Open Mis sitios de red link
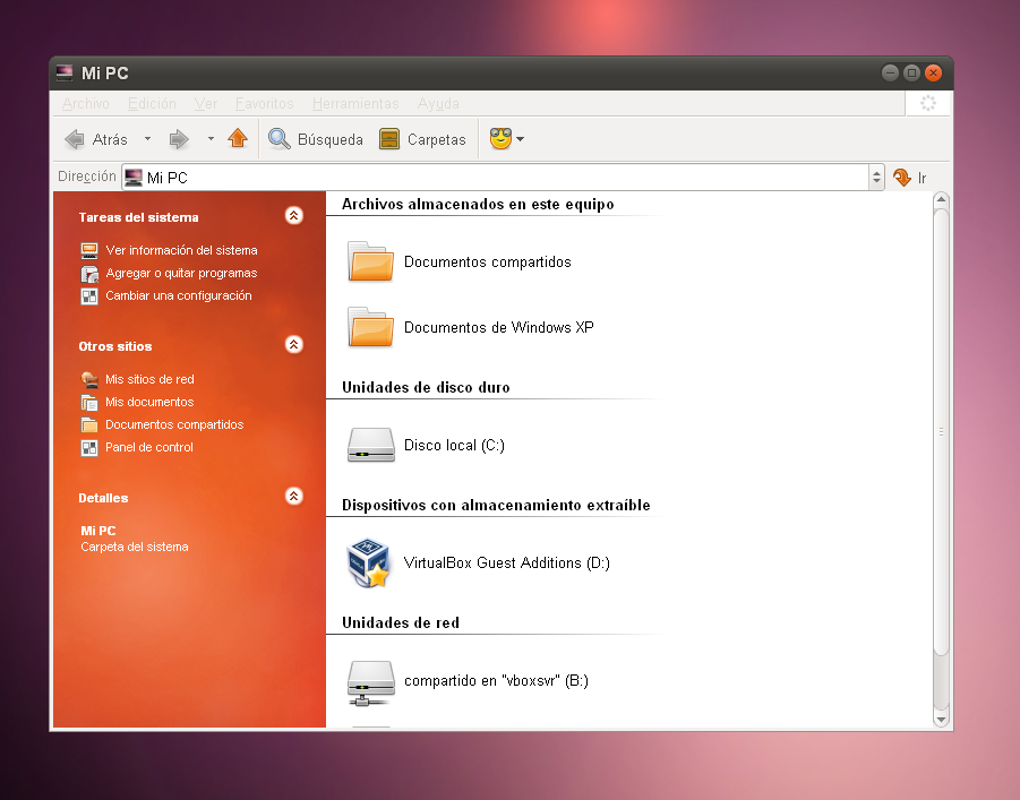 pyautogui.click(x=150, y=379)
